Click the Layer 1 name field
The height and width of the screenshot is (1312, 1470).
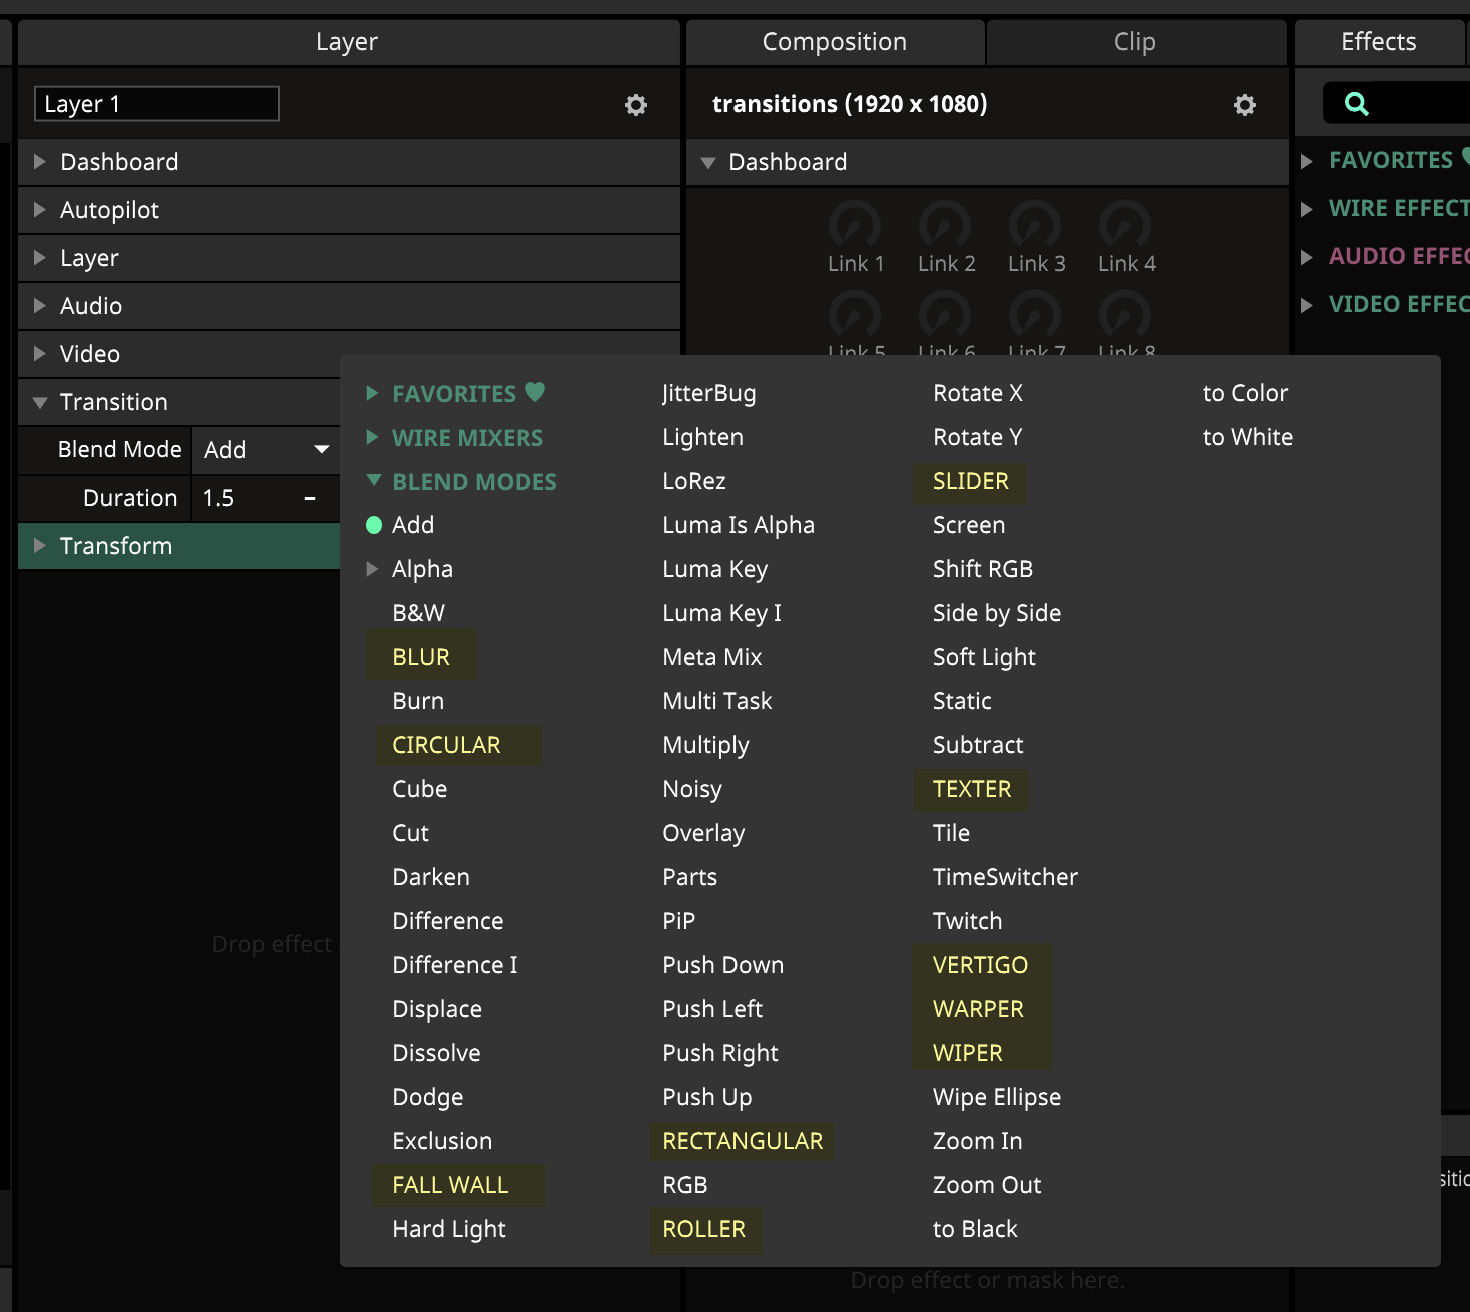(157, 104)
